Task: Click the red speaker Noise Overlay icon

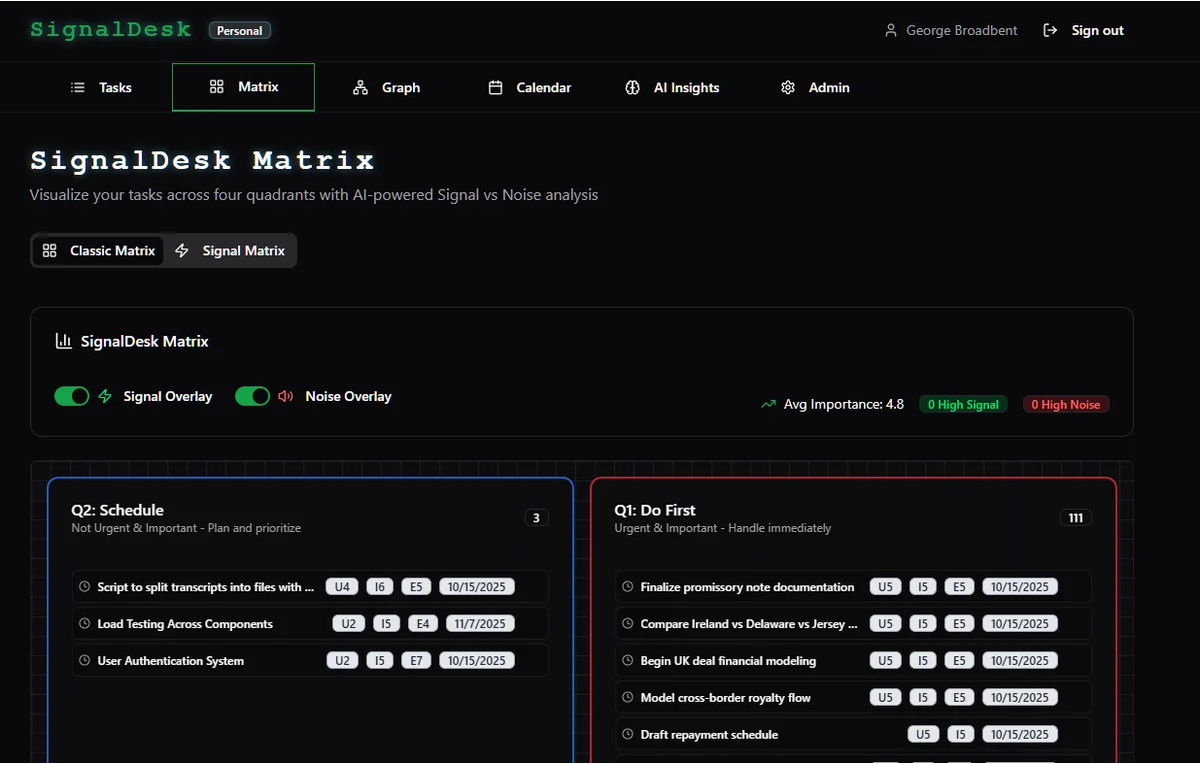Action: 286,397
